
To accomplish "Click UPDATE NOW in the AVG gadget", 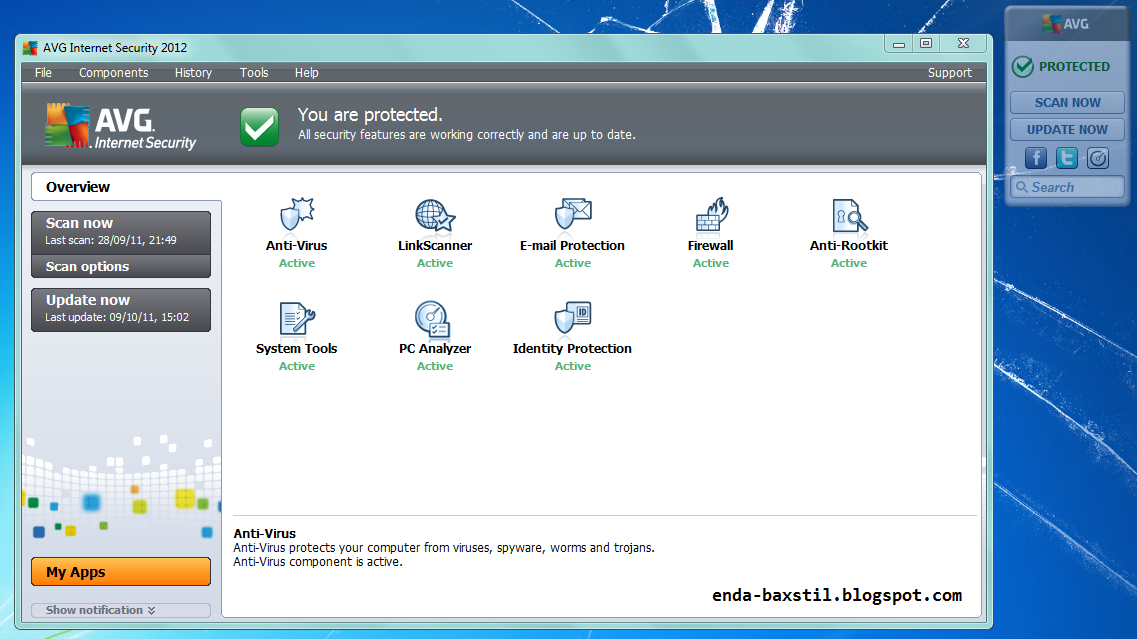I will 1067,129.
